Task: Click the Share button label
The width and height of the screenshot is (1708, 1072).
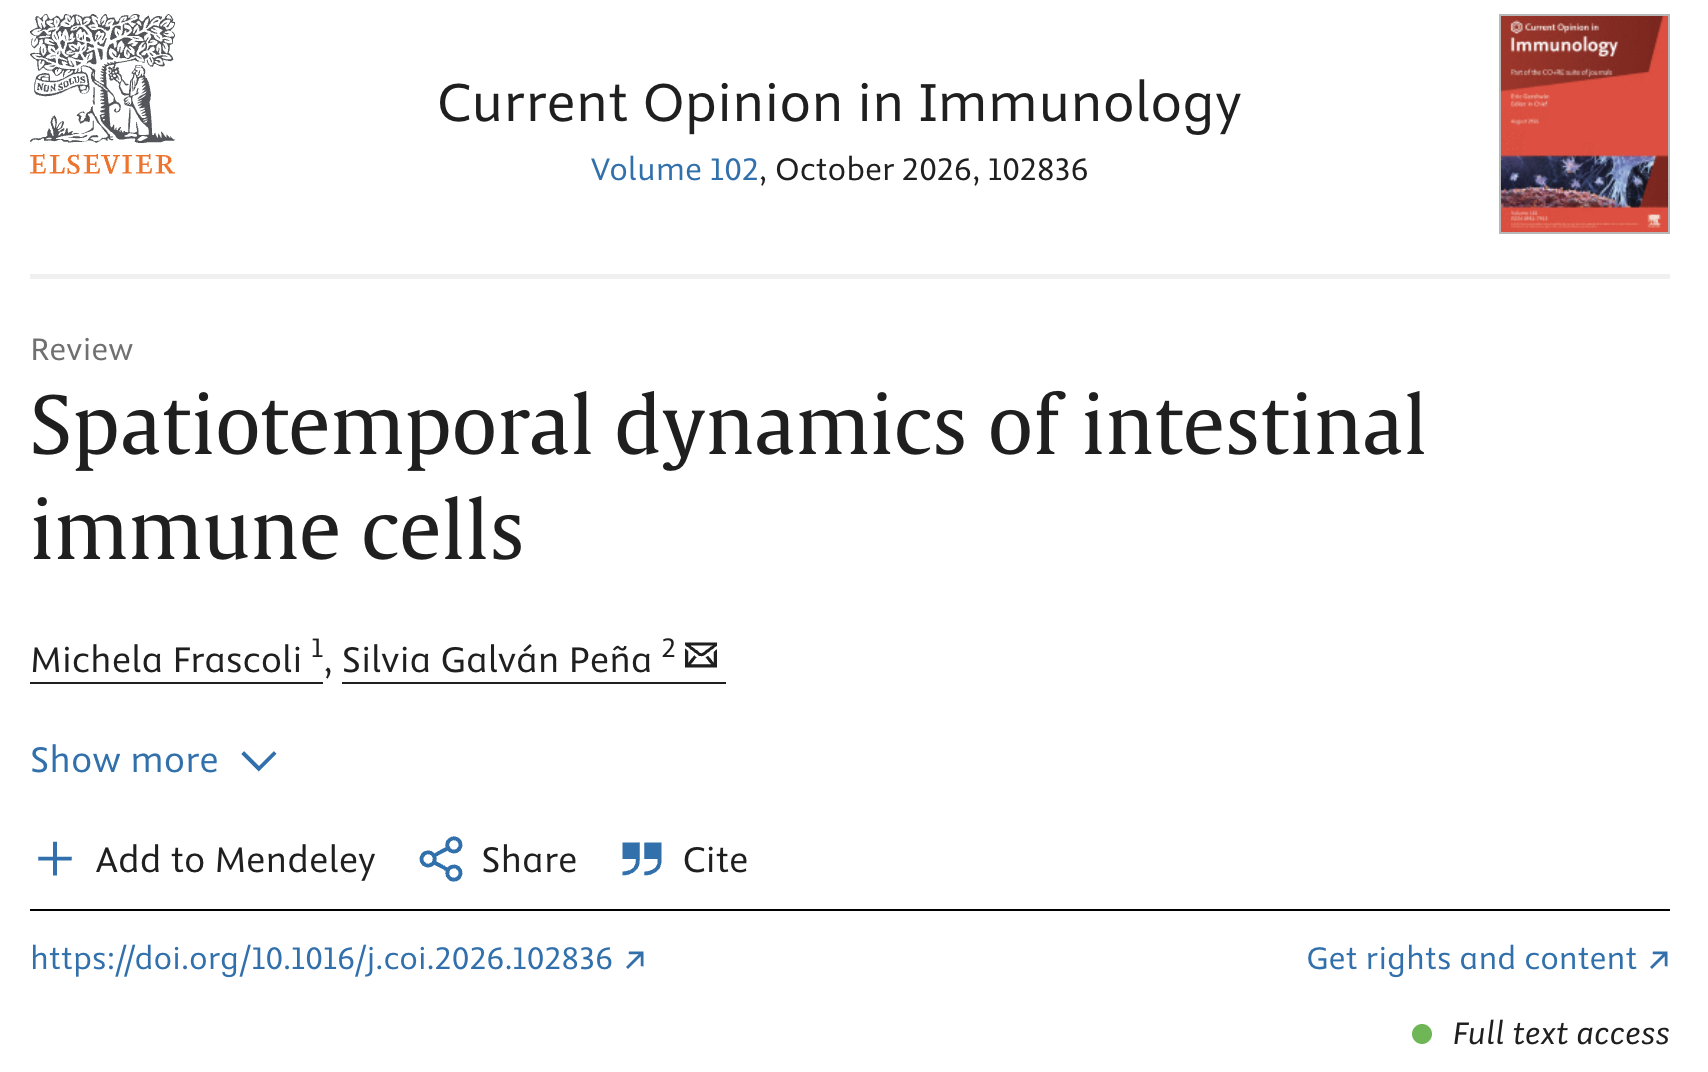Action: (529, 860)
